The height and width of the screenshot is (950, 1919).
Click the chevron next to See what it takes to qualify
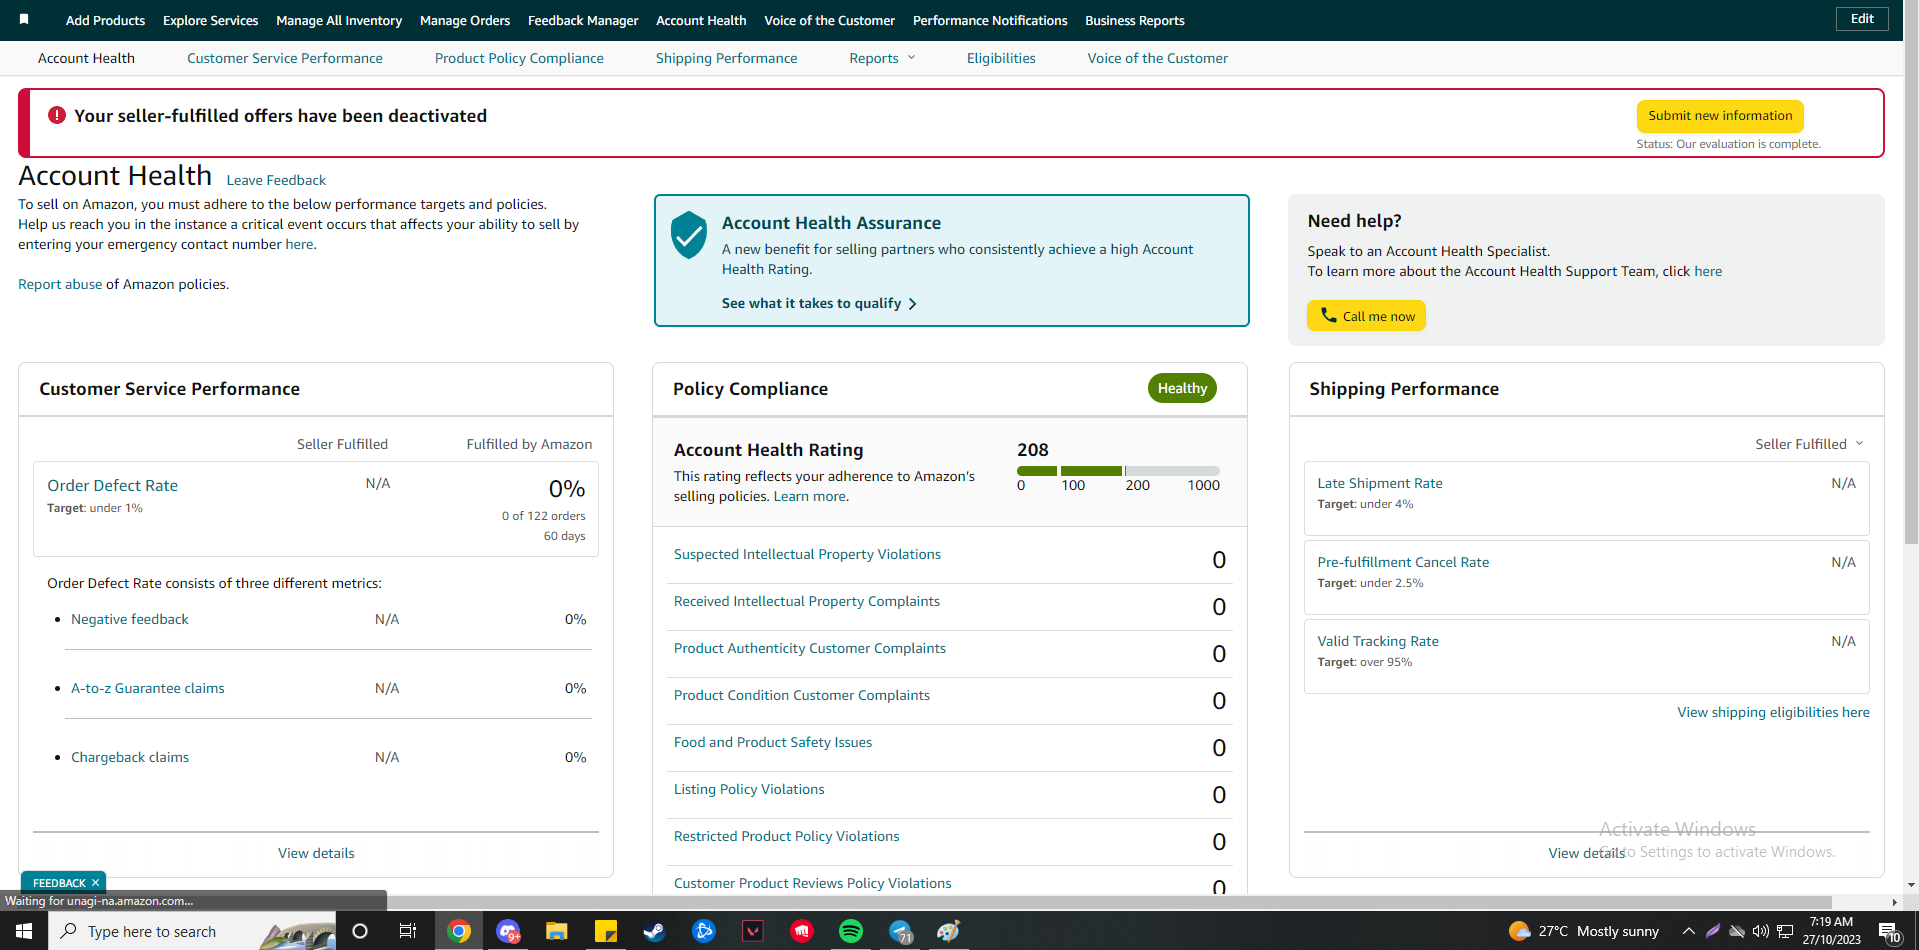(x=912, y=304)
